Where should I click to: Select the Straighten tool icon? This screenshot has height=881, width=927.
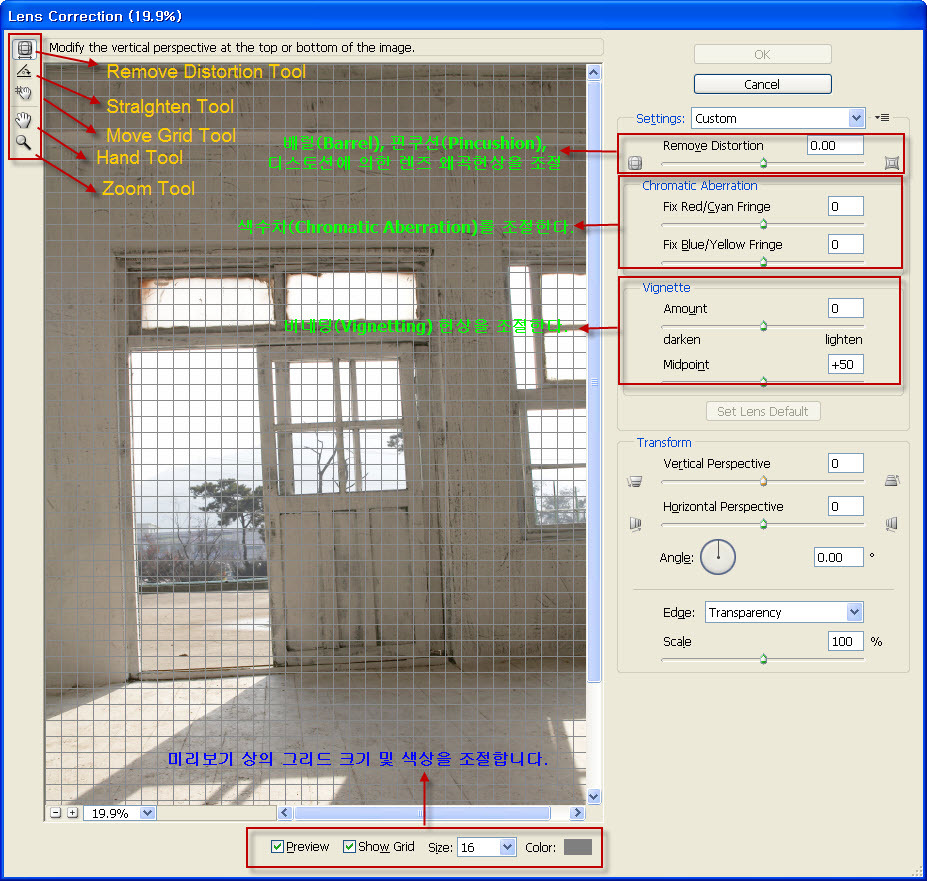tap(24, 72)
